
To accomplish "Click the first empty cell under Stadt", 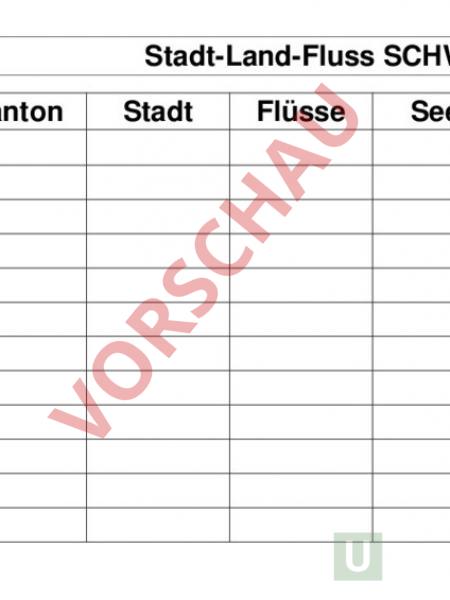I will tap(158, 148).
